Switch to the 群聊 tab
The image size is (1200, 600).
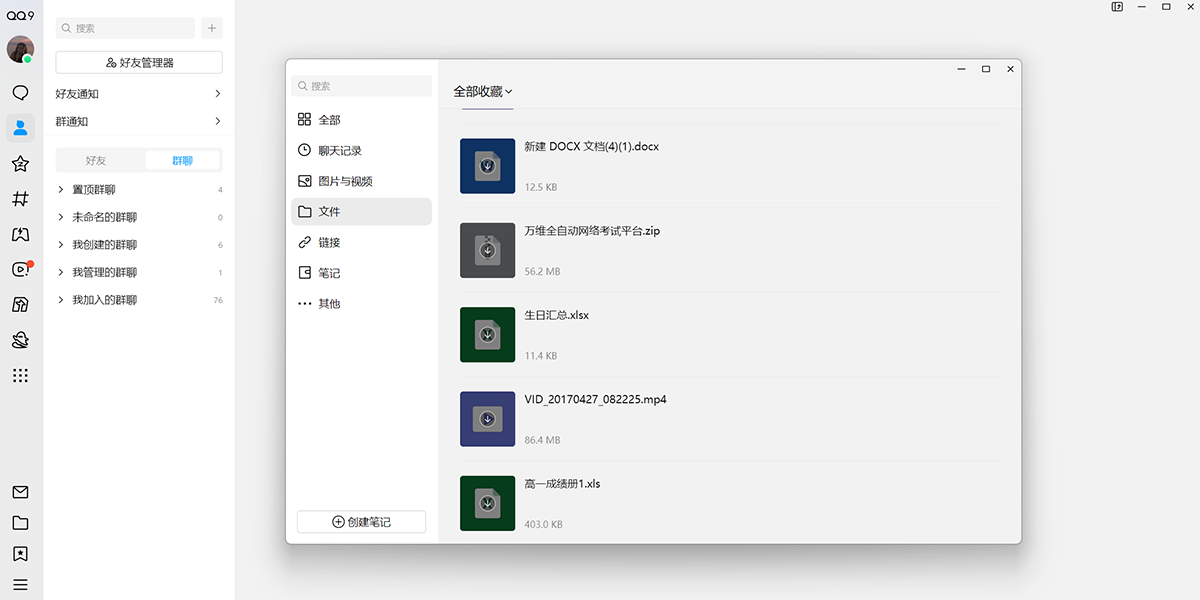182,160
